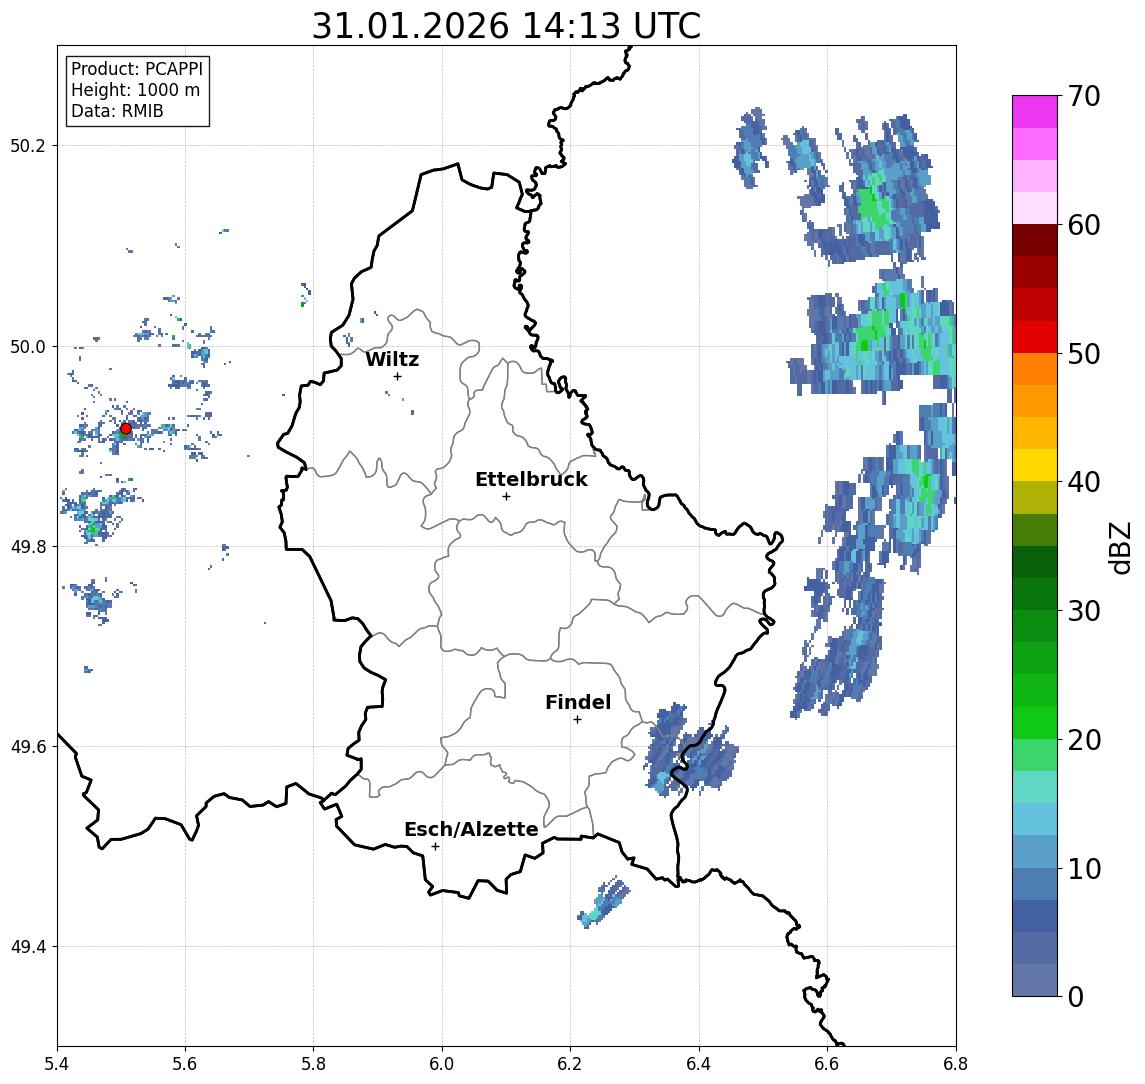Click the Wiltz city label
Image resolution: width=1145 pixels, height=1084 pixels.
click(392, 359)
